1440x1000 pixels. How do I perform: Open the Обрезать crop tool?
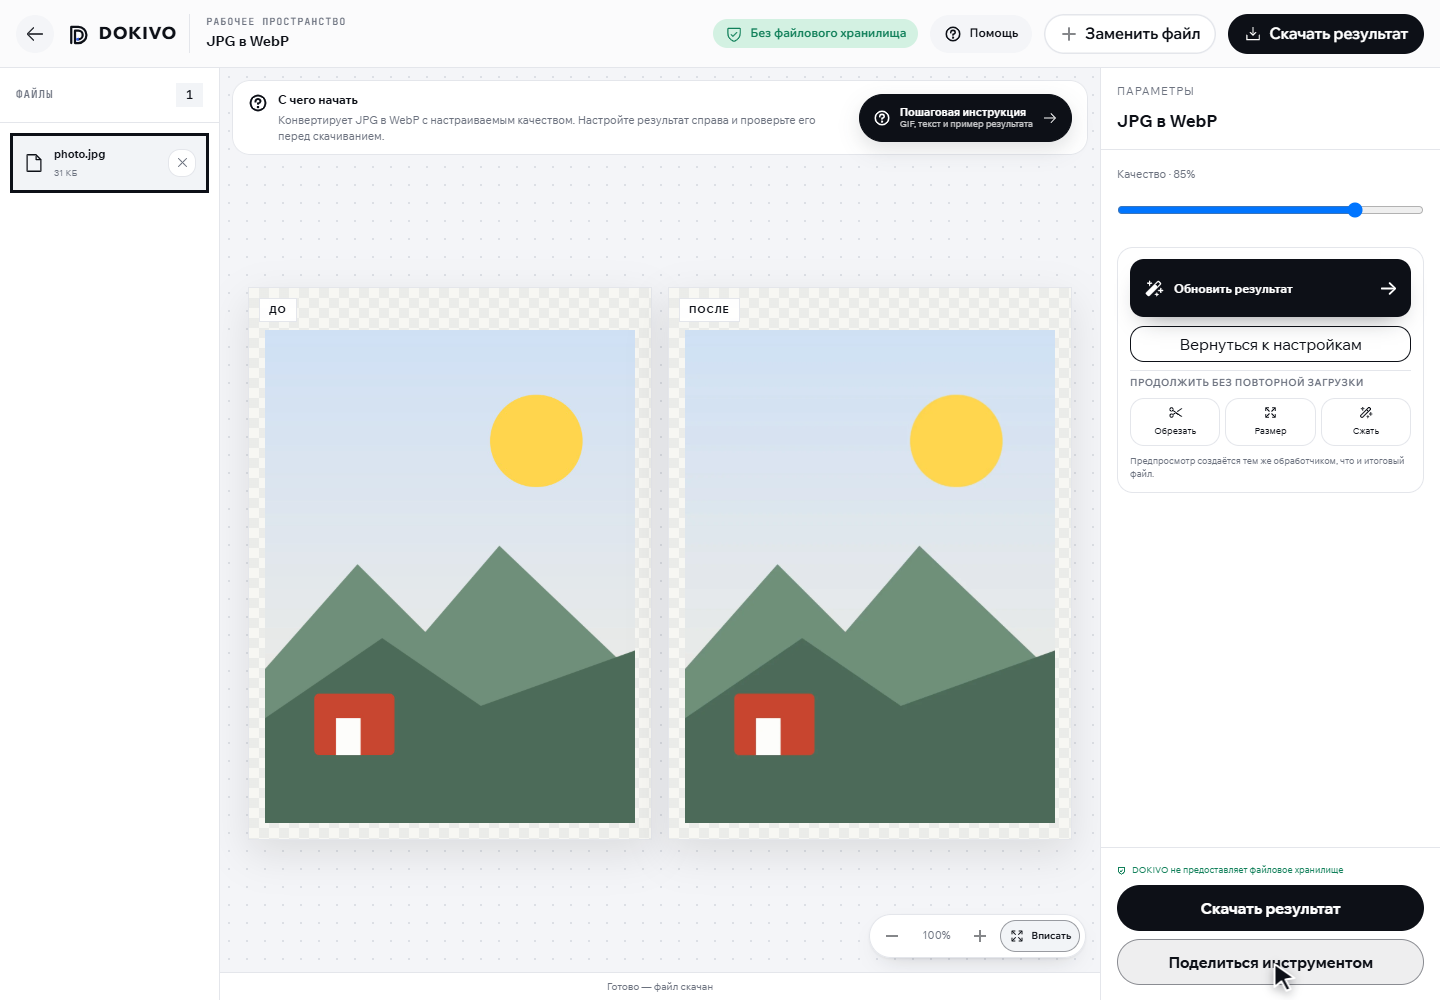[1175, 421]
